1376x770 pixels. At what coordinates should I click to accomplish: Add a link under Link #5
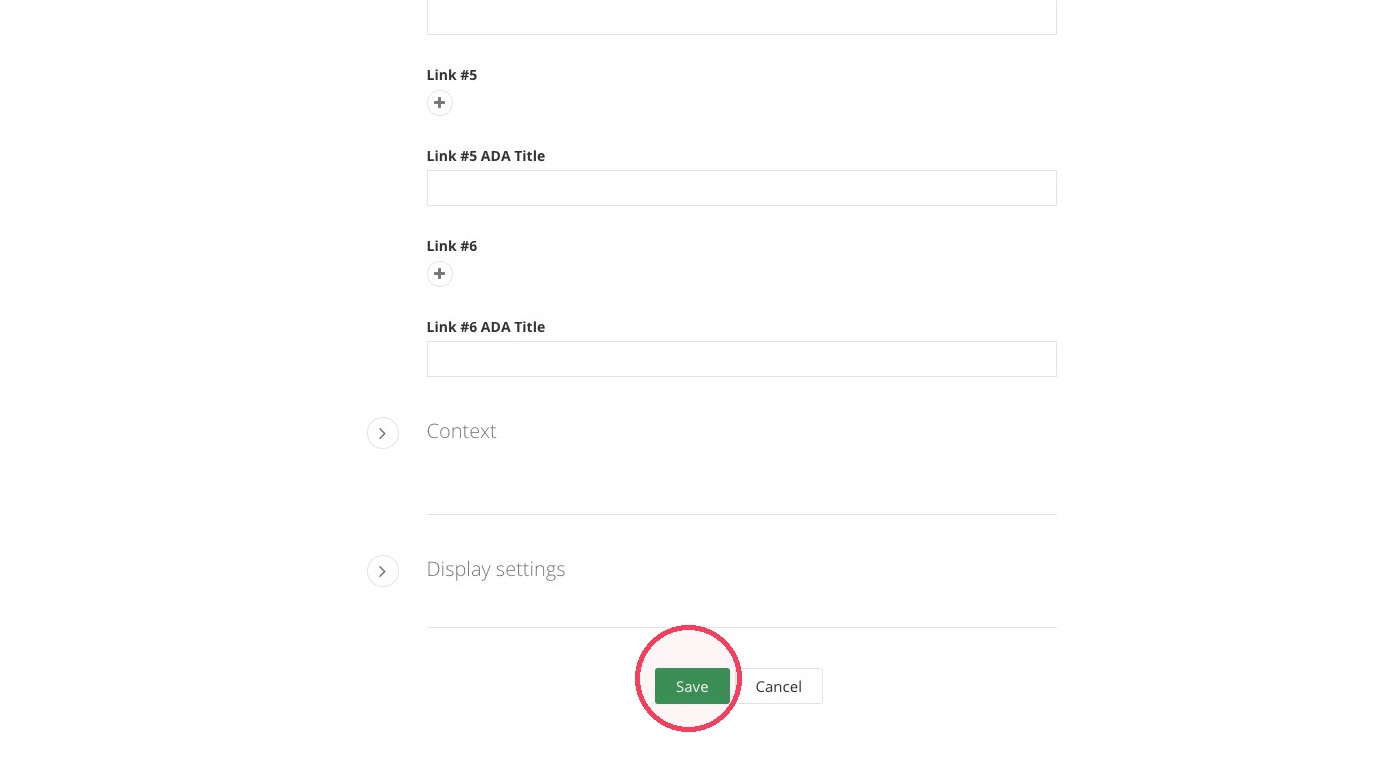(439, 103)
